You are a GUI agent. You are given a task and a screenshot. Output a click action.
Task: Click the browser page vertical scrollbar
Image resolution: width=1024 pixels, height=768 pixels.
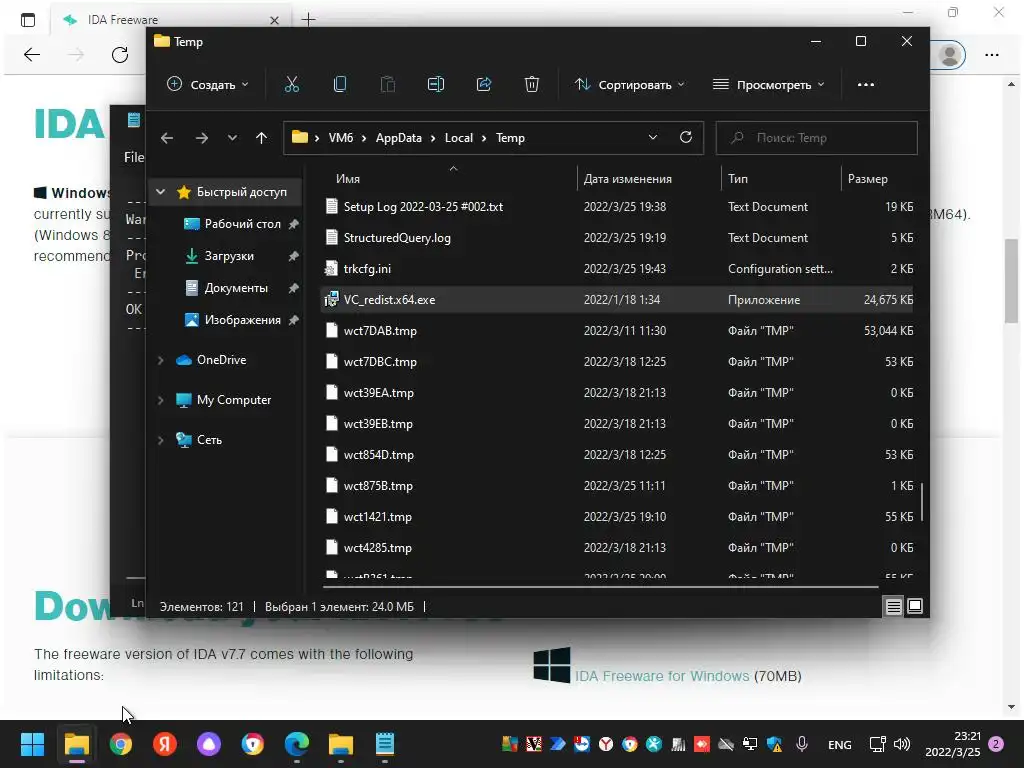coord(1012,281)
